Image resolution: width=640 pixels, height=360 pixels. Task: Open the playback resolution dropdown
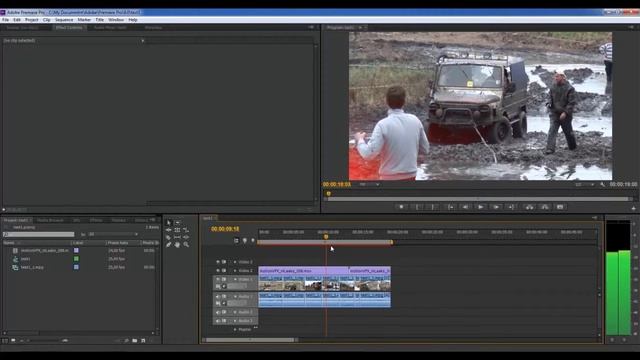[x=584, y=184]
